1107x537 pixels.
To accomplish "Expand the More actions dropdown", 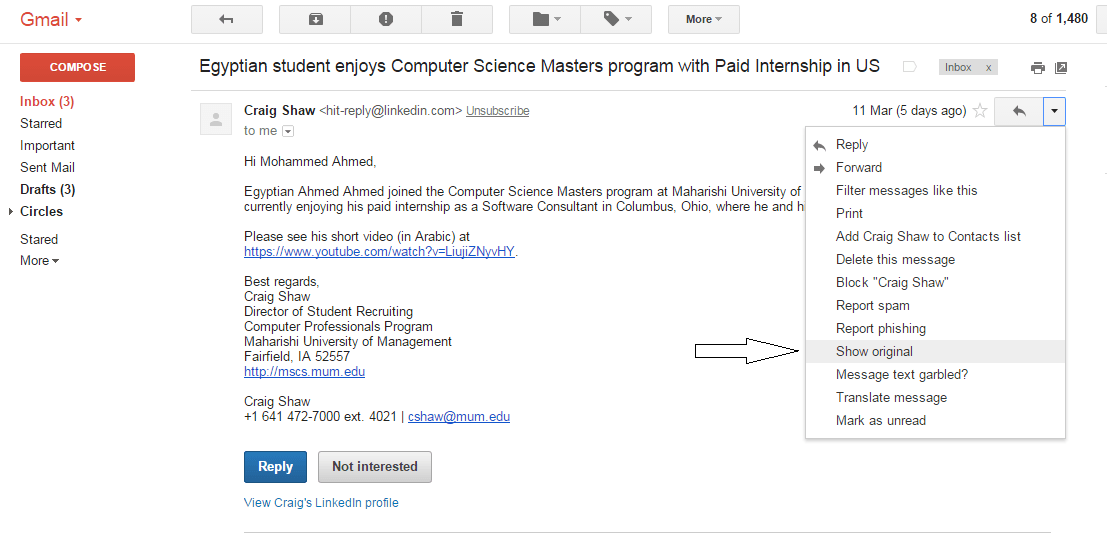I will pyautogui.click(x=704, y=19).
